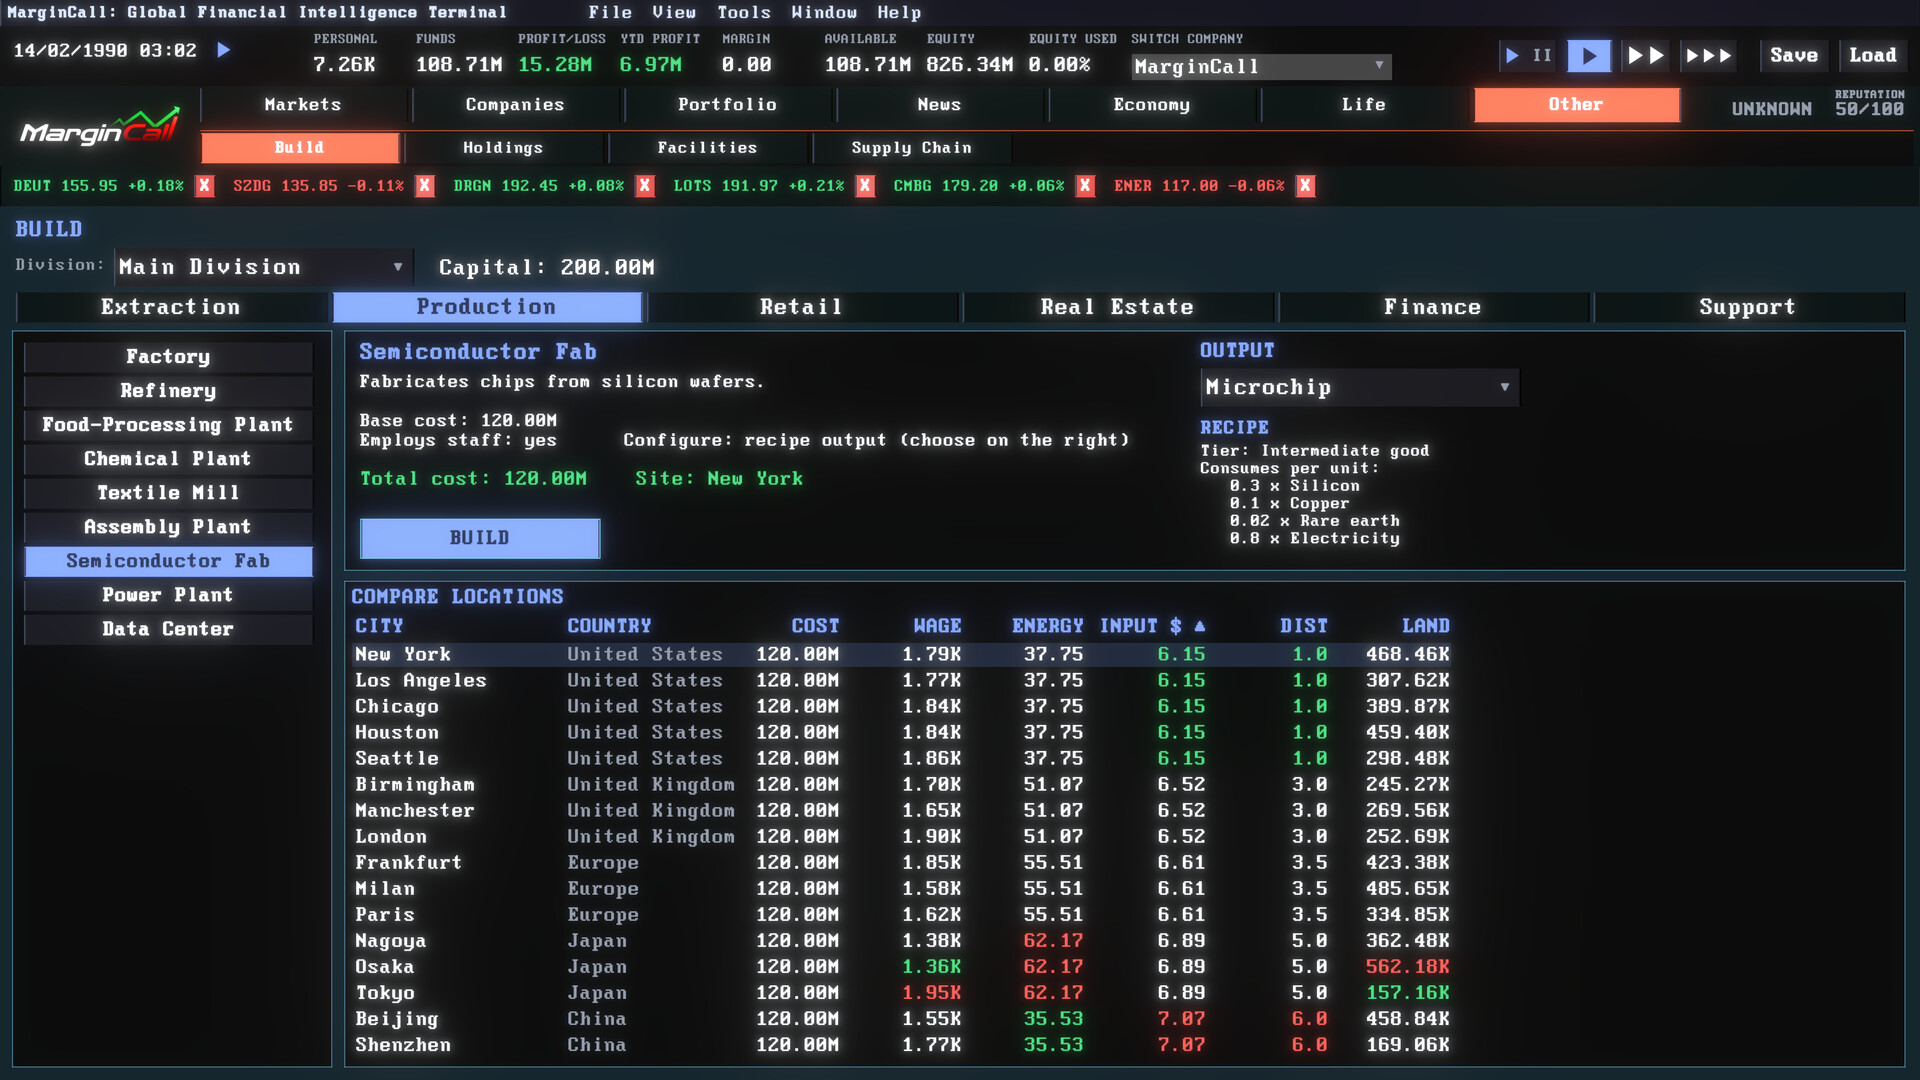Image resolution: width=1920 pixels, height=1080 pixels.
Task: Remove DEUT ticker from watchlist
Action: click(204, 186)
